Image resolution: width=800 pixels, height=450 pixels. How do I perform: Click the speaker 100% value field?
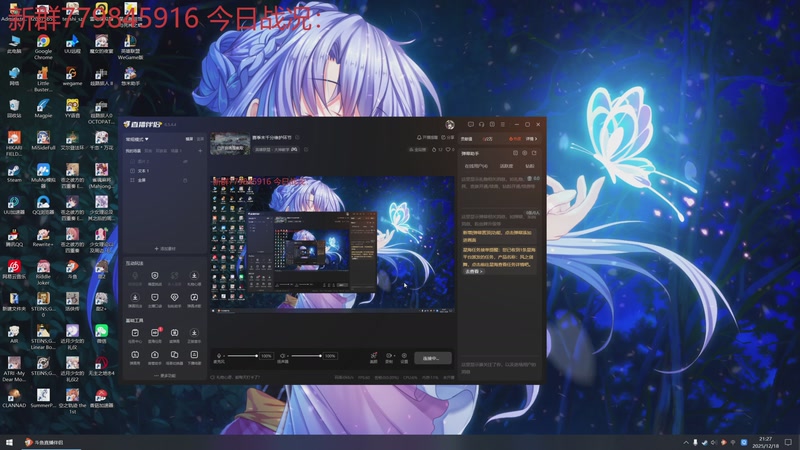[330, 356]
